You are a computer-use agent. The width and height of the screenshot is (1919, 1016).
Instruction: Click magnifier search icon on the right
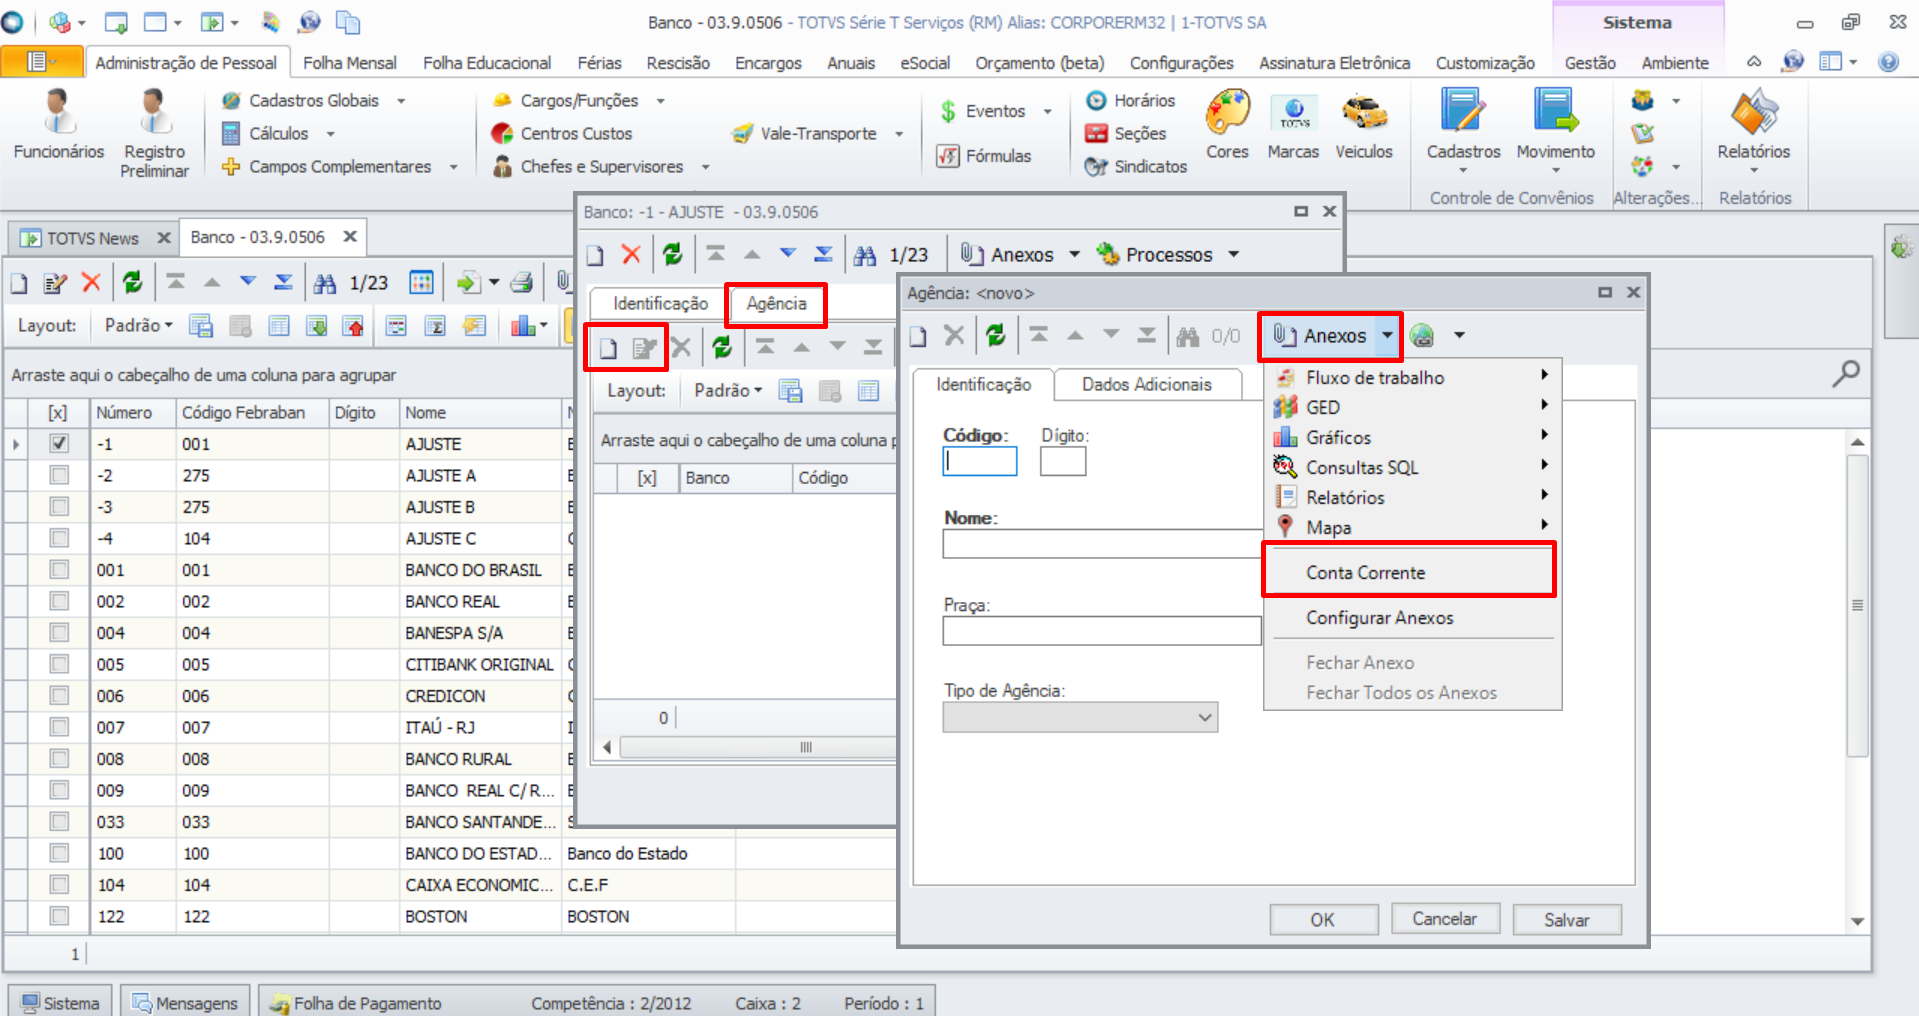click(x=1845, y=374)
